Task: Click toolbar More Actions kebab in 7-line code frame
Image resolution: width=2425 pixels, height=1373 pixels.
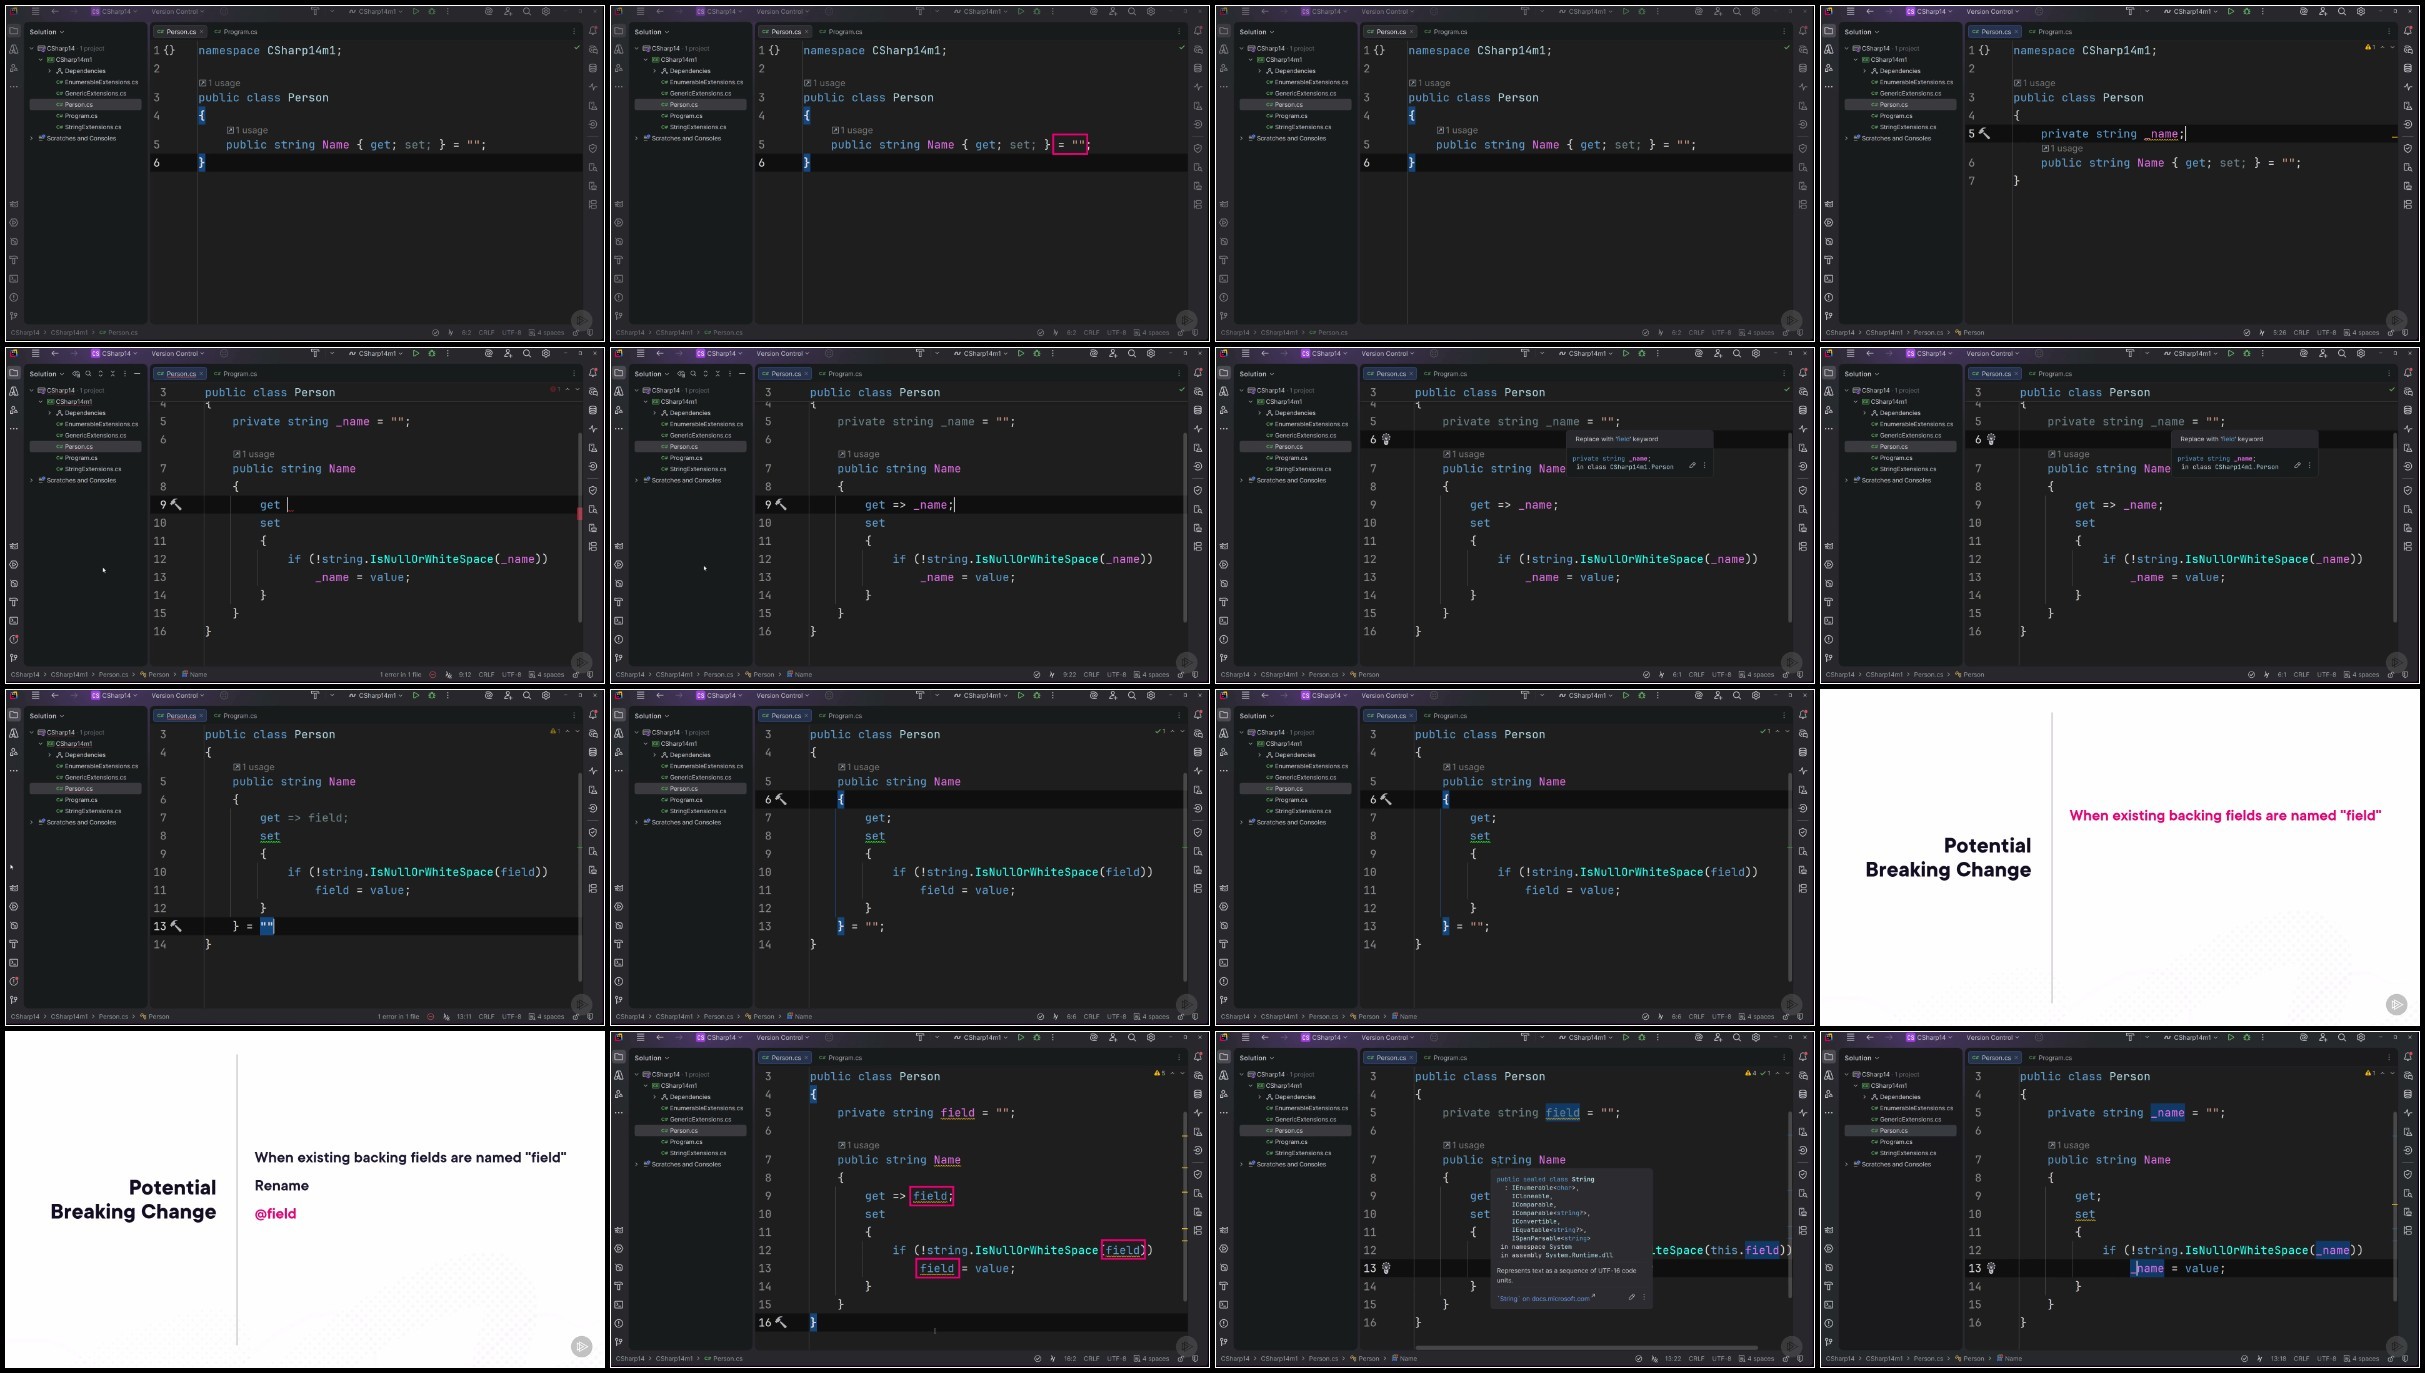Action: pyautogui.click(x=2265, y=12)
